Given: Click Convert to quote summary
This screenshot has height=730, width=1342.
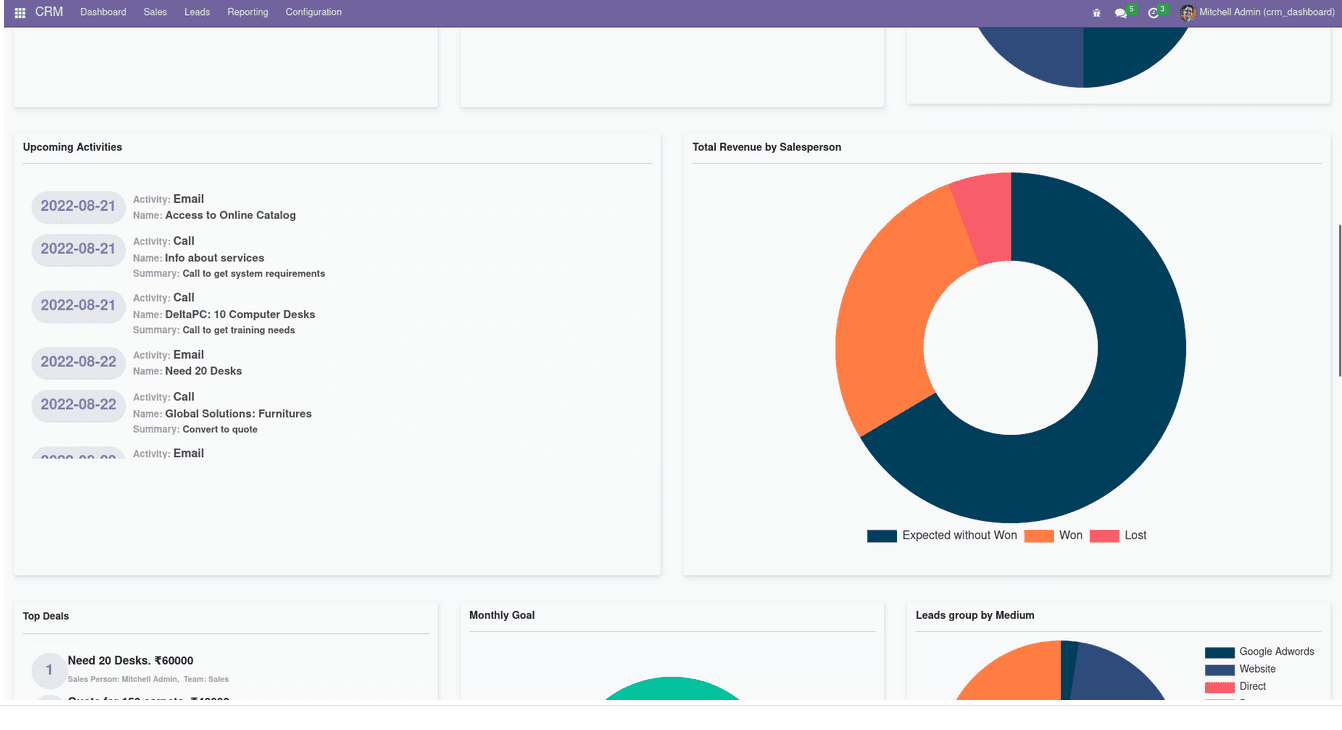Looking at the screenshot, I should click(220, 430).
